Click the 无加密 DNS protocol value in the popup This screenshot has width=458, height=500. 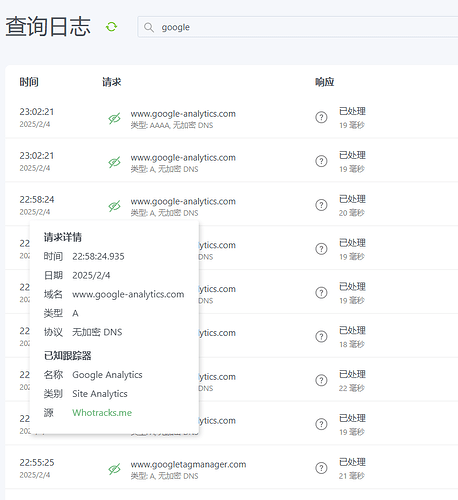(97, 332)
